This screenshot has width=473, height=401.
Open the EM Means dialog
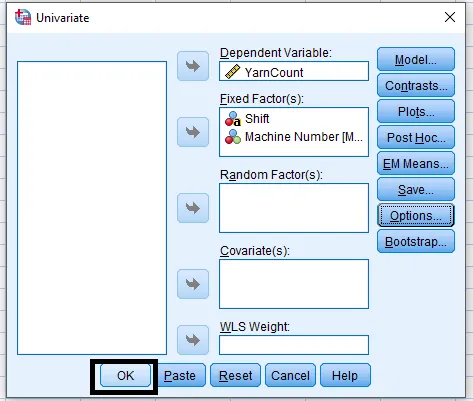(416, 163)
